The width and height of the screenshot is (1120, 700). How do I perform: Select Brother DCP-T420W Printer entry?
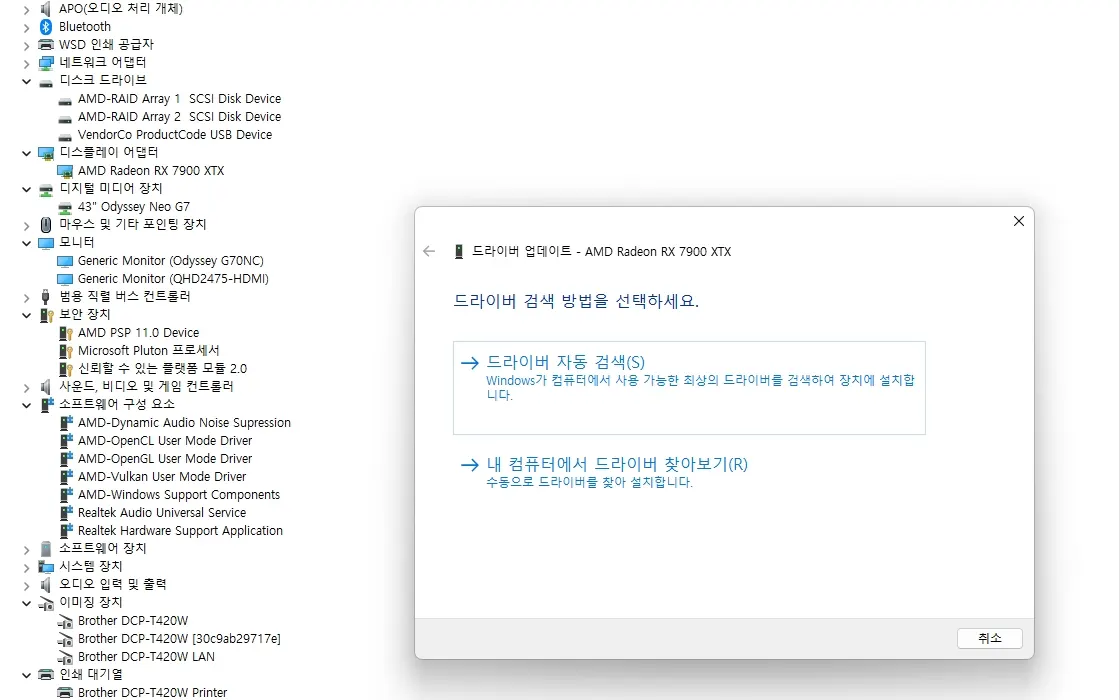pyautogui.click(x=152, y=692)
